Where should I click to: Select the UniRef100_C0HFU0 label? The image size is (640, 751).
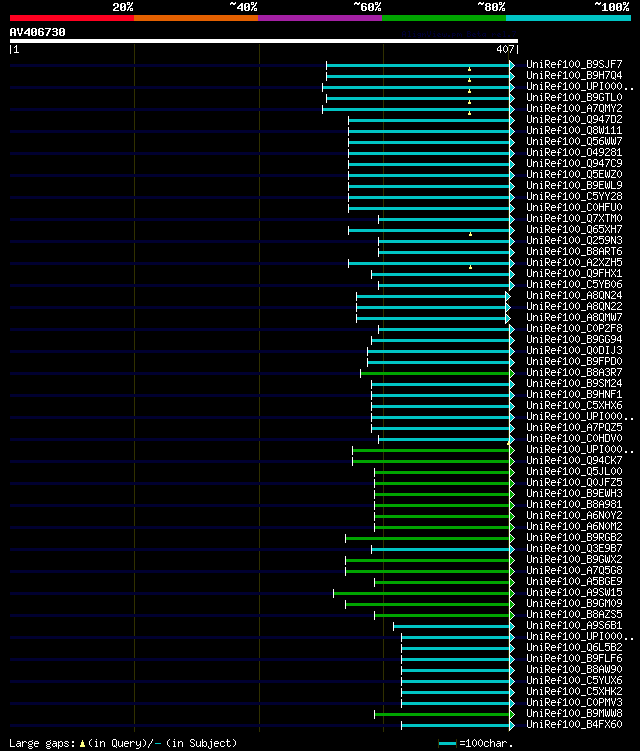pyautogui.click(x=574, y=207)
